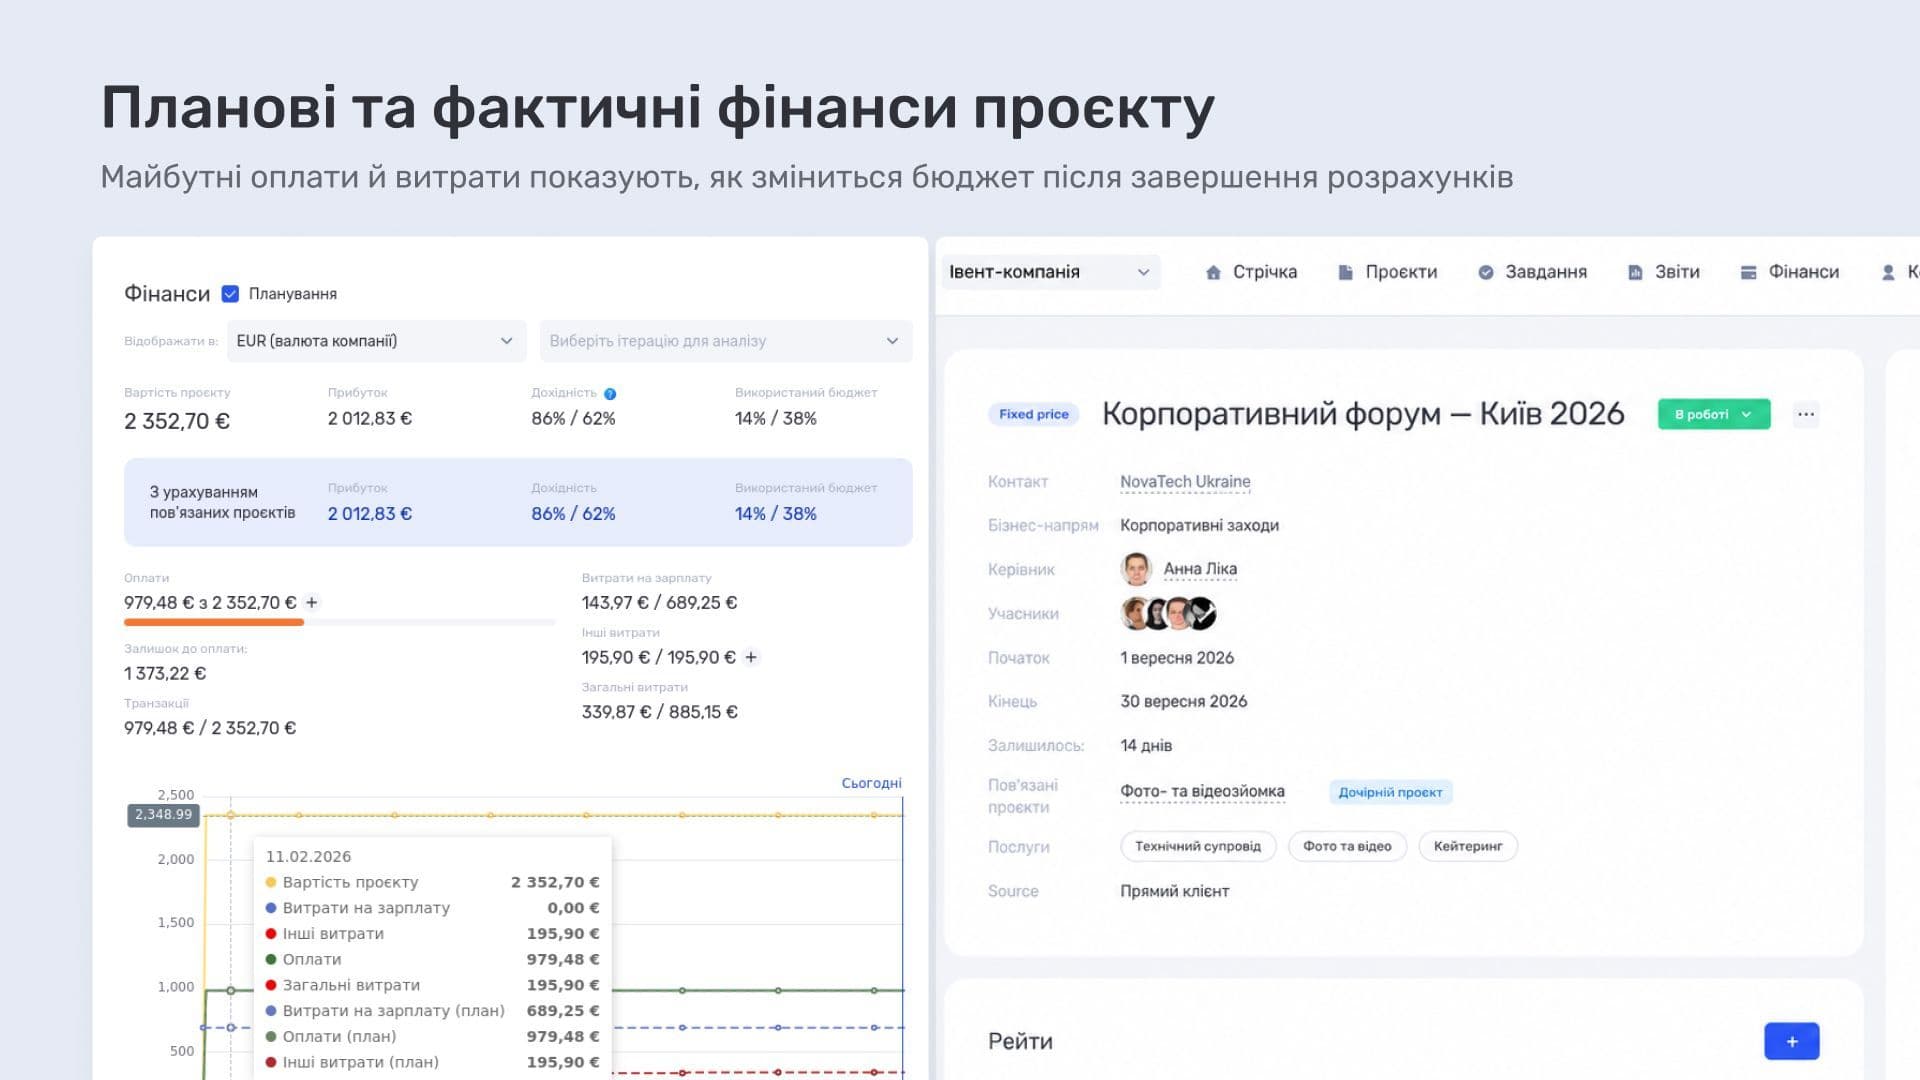Screen dimensions: 1920x1080
Task: Click the Прямий клієнт source value
Action: 1175,891
